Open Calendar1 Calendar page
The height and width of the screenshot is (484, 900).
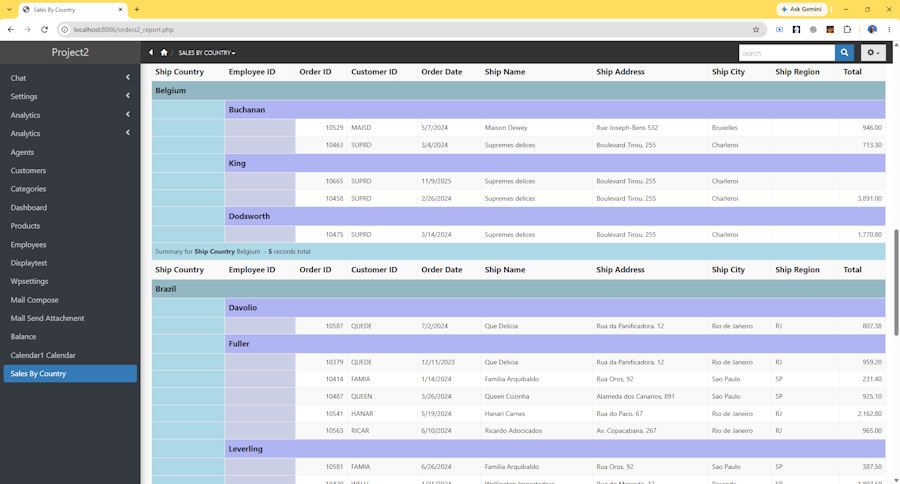click(43, 355)
